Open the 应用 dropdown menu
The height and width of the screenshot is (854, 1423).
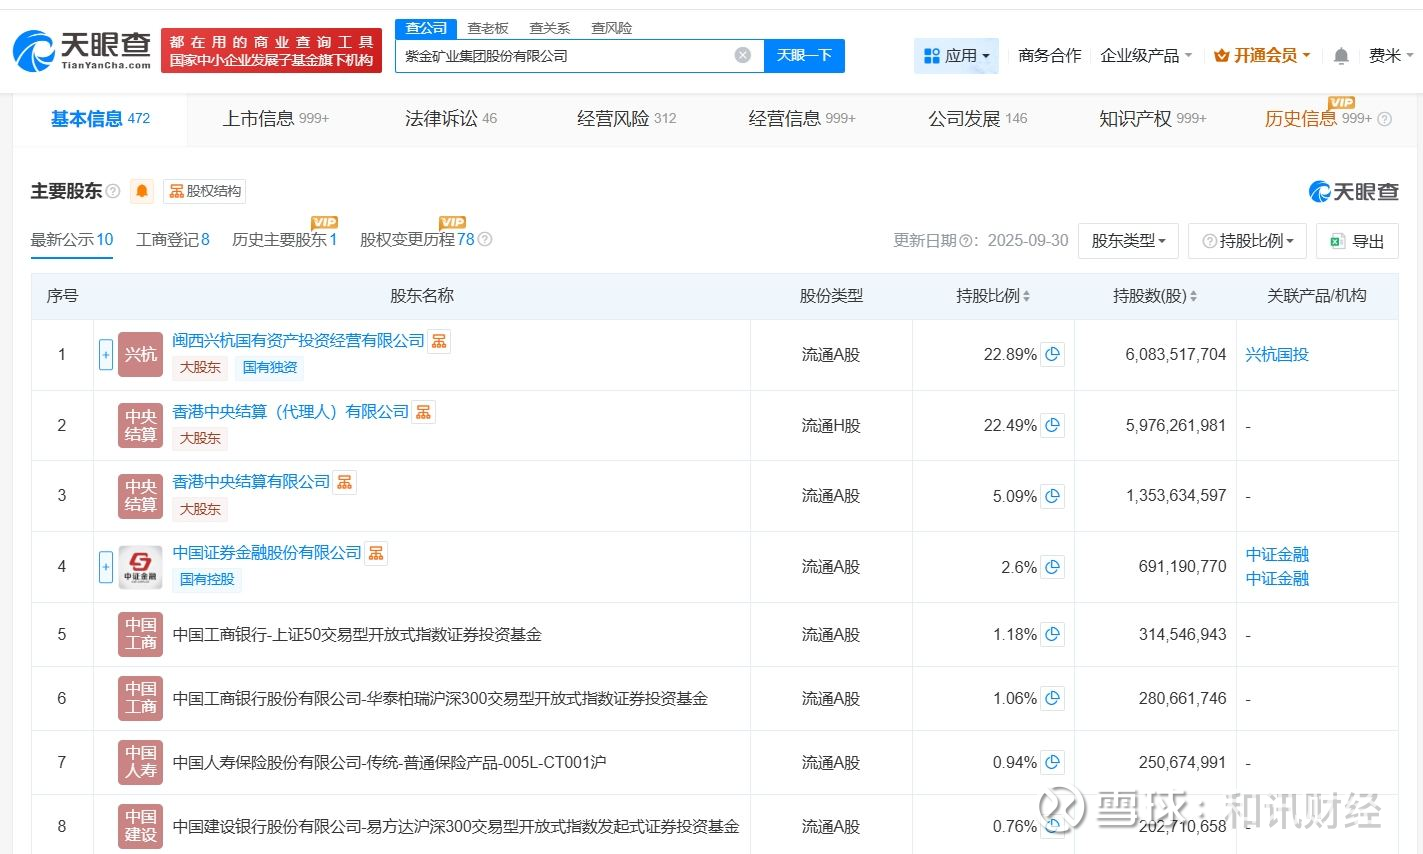[x=956, y=56]
